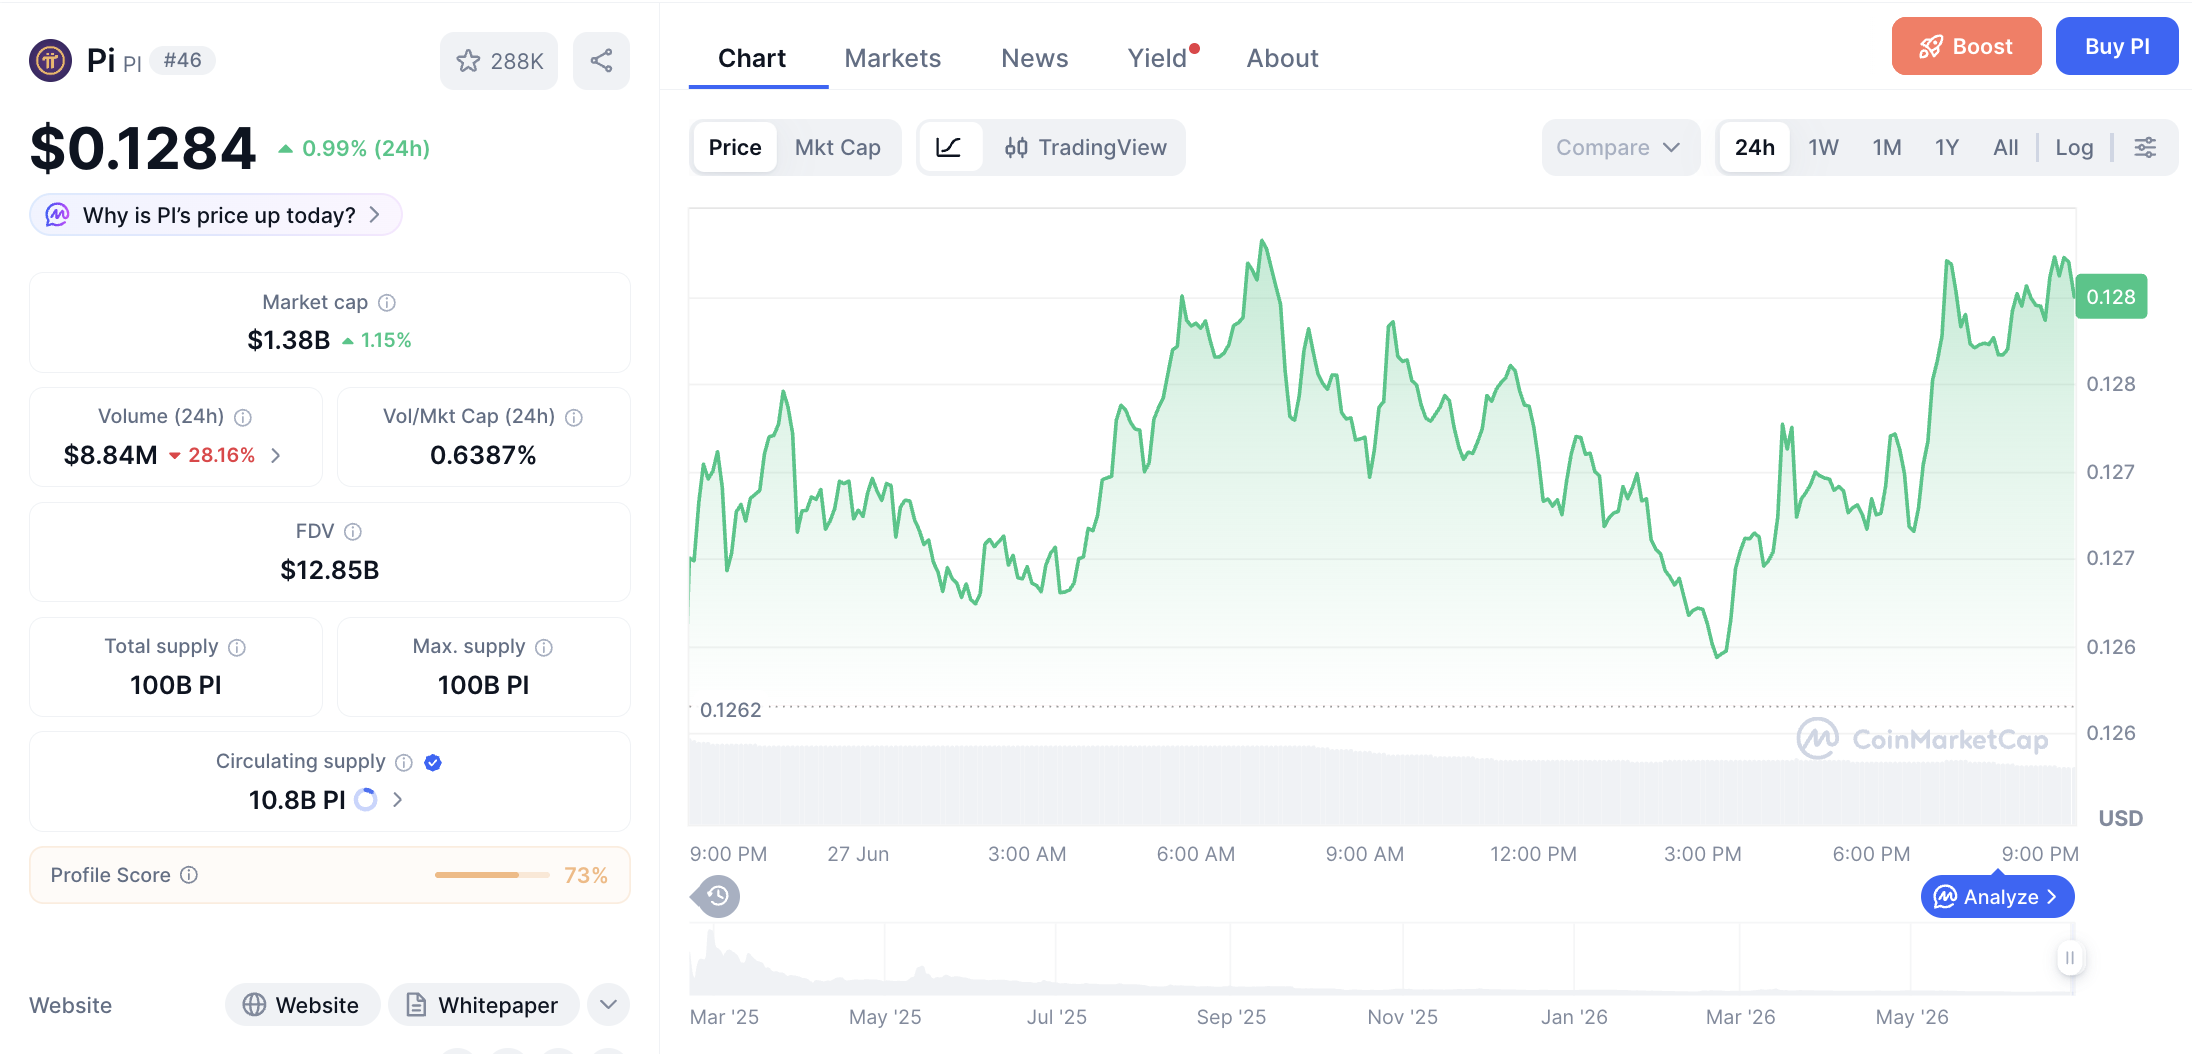Switch to TradingView chart
Image resolution: width=2192 pixels, height=1054 pixels.
point(1086,147)
